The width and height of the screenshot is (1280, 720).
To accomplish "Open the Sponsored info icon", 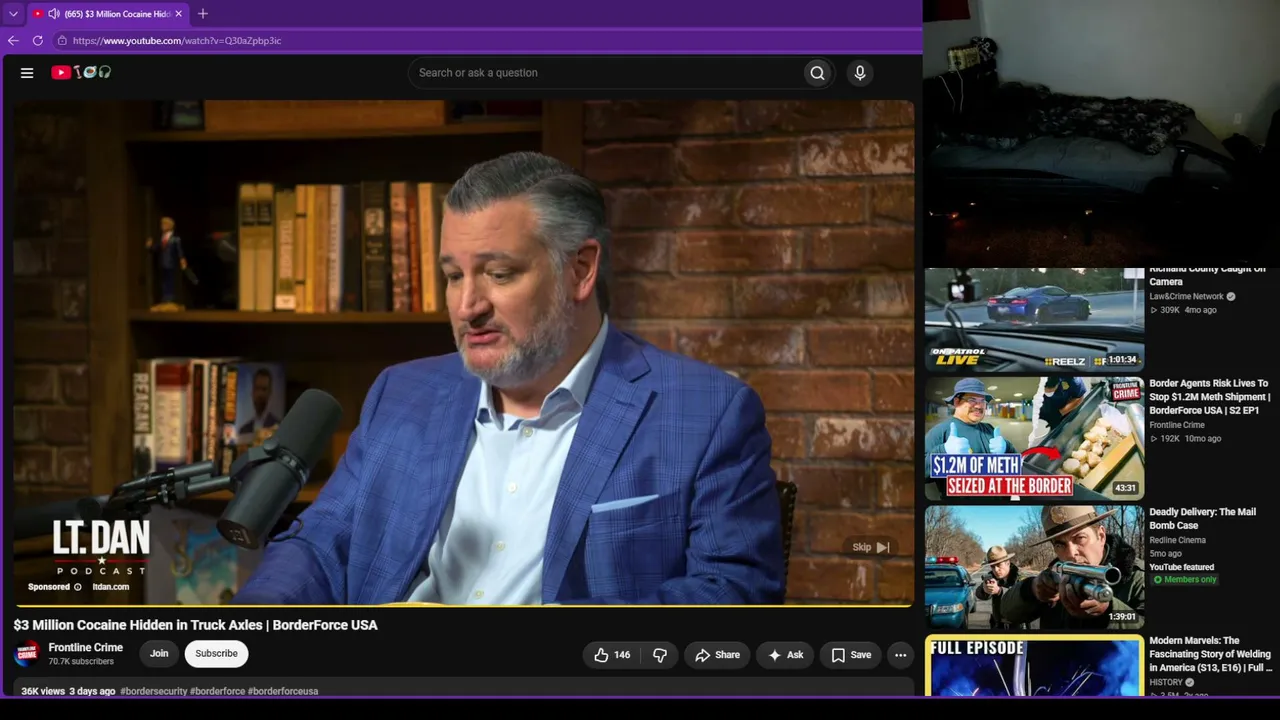I will [x=78, y=587].
